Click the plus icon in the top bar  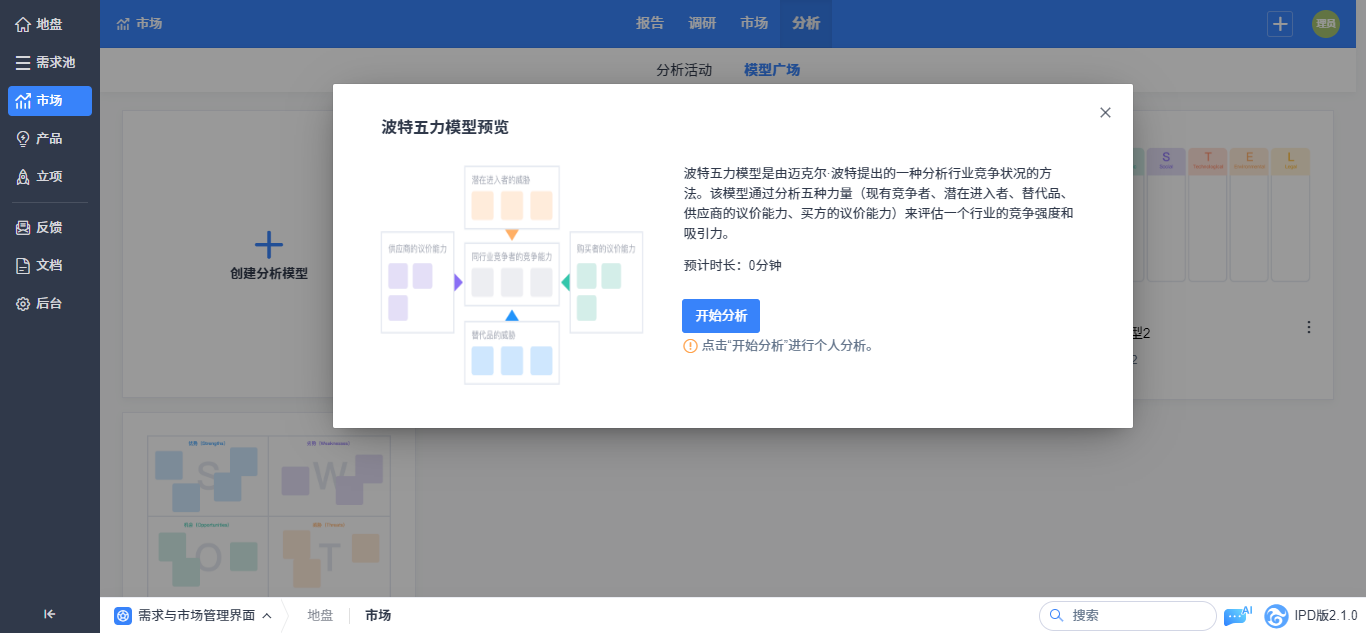click(1280, 24)
